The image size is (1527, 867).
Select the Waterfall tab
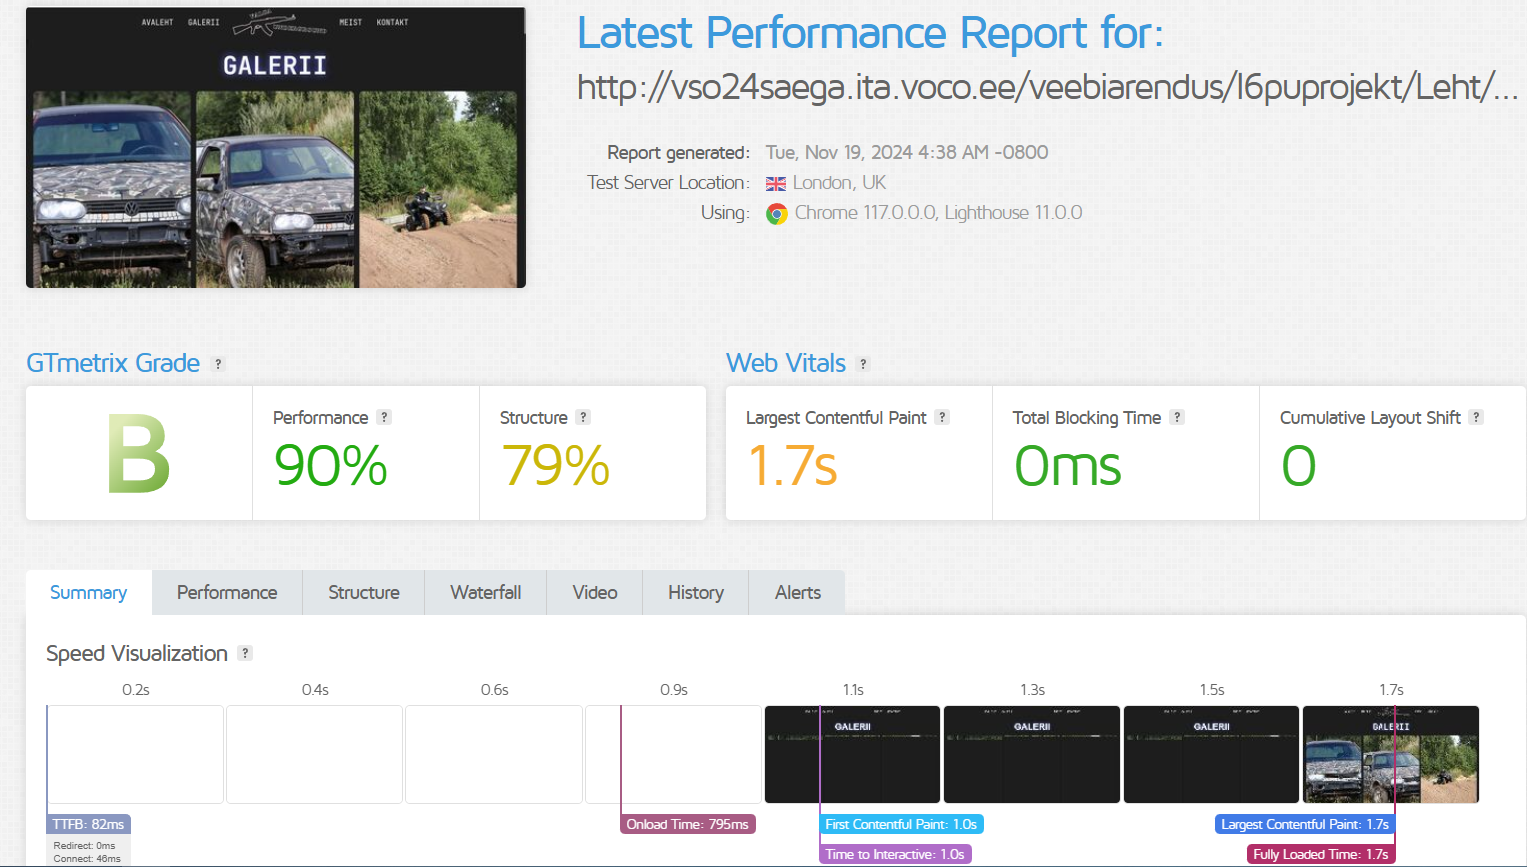486,593
